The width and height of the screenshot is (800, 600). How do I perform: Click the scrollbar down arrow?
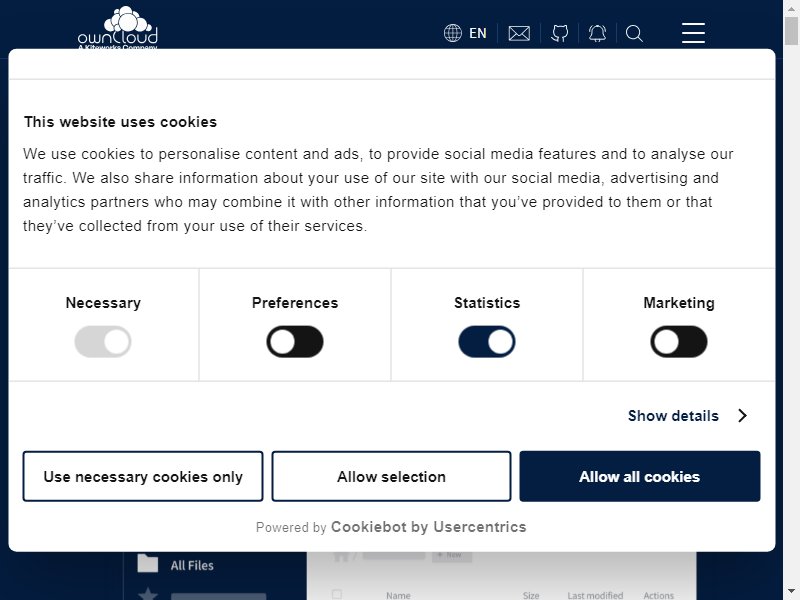[x=792, y=592]
